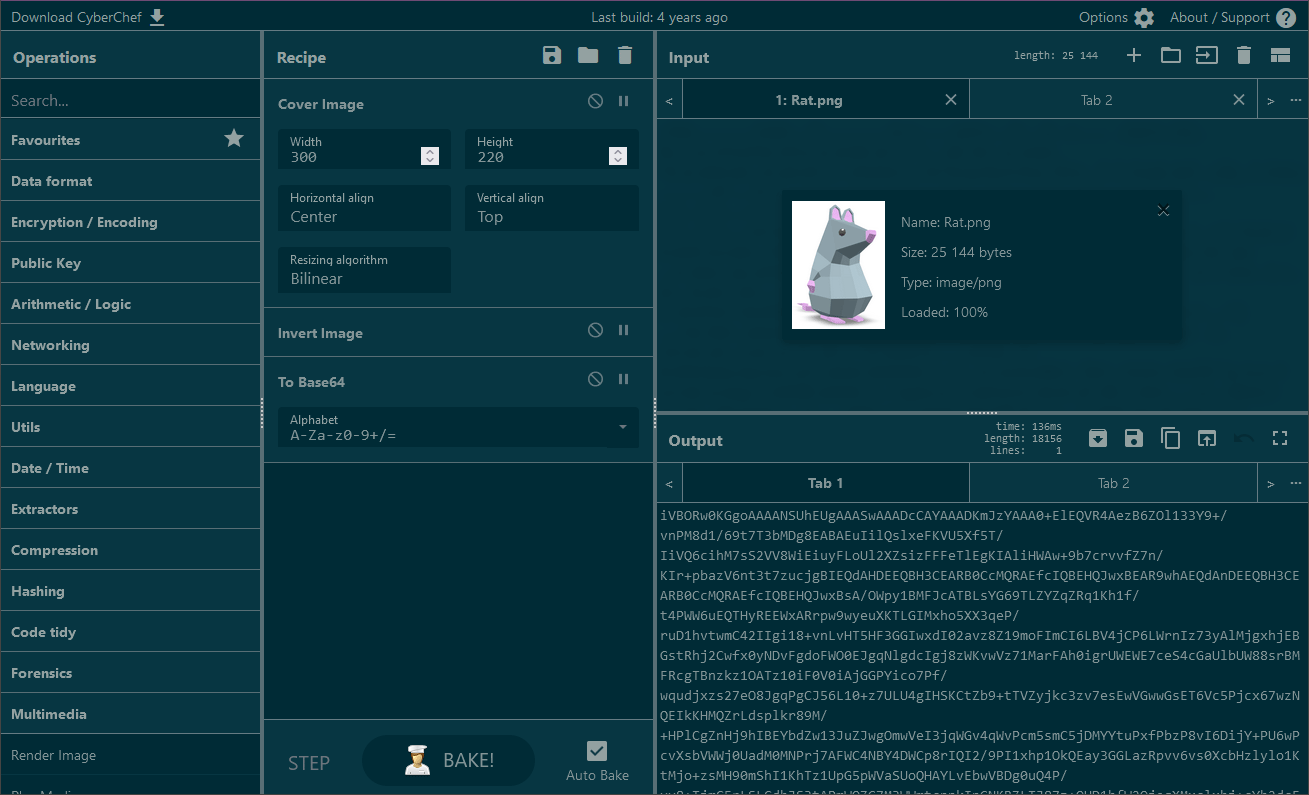Screen dimensions: 1309x795
Task: Disable the Invert Image operation
Action: 595,330
